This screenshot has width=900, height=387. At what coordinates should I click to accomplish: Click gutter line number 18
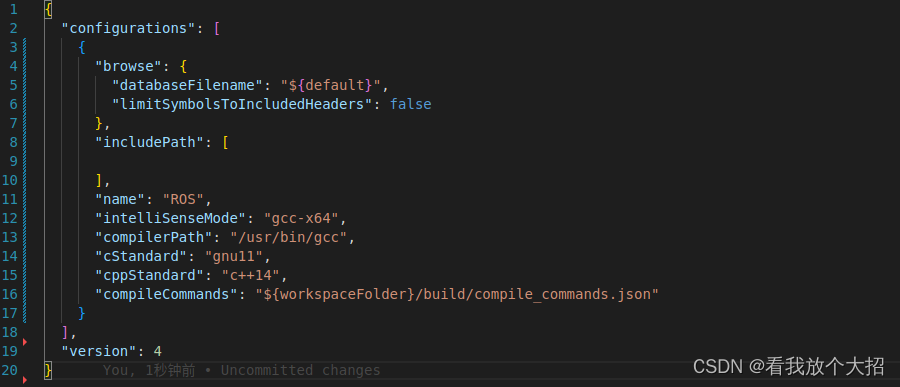pyautogui.click(x=10, y=332)
